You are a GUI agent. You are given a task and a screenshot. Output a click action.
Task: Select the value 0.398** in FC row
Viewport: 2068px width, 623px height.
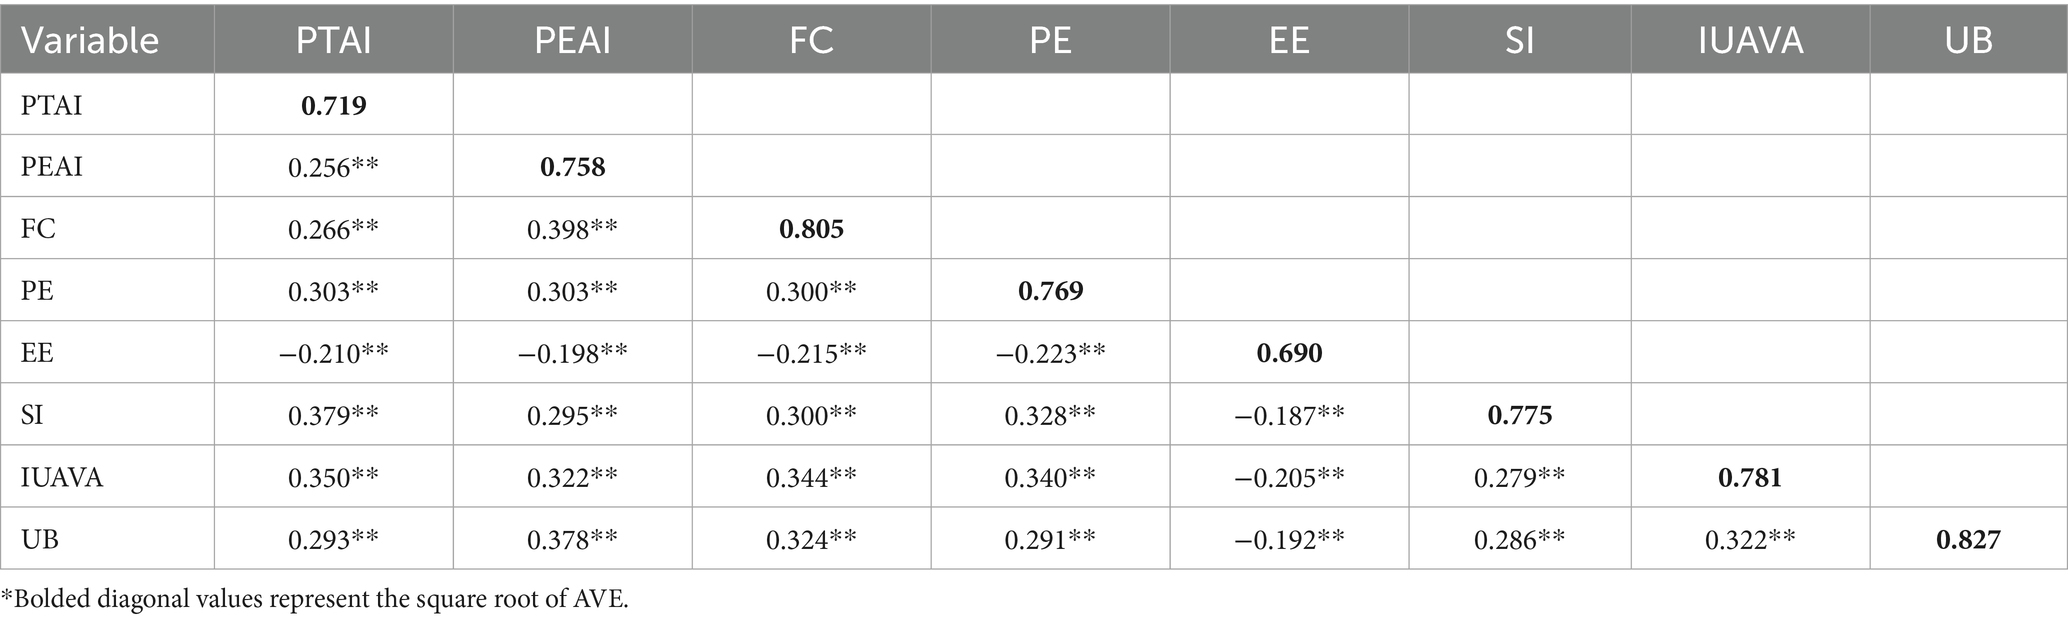[572, 229]
